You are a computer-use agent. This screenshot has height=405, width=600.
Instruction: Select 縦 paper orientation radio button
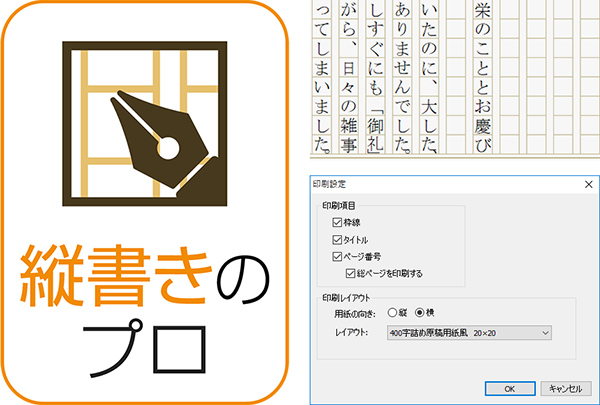pyautogui.click(x=392, y=312)
